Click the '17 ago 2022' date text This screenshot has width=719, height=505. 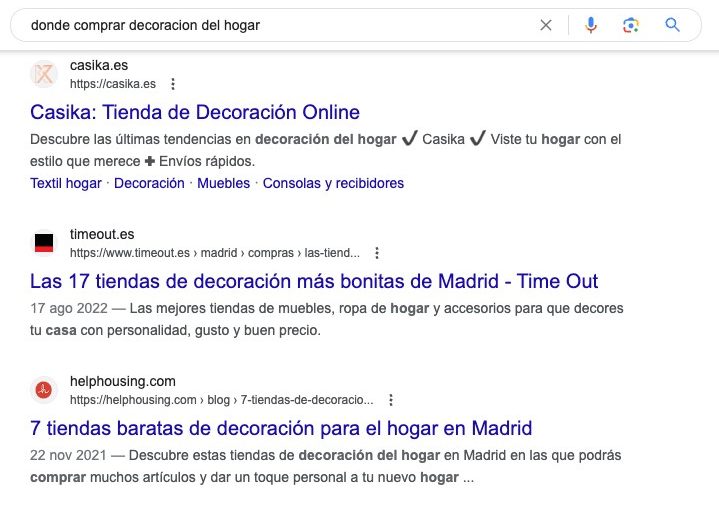(x=69, y=308)
